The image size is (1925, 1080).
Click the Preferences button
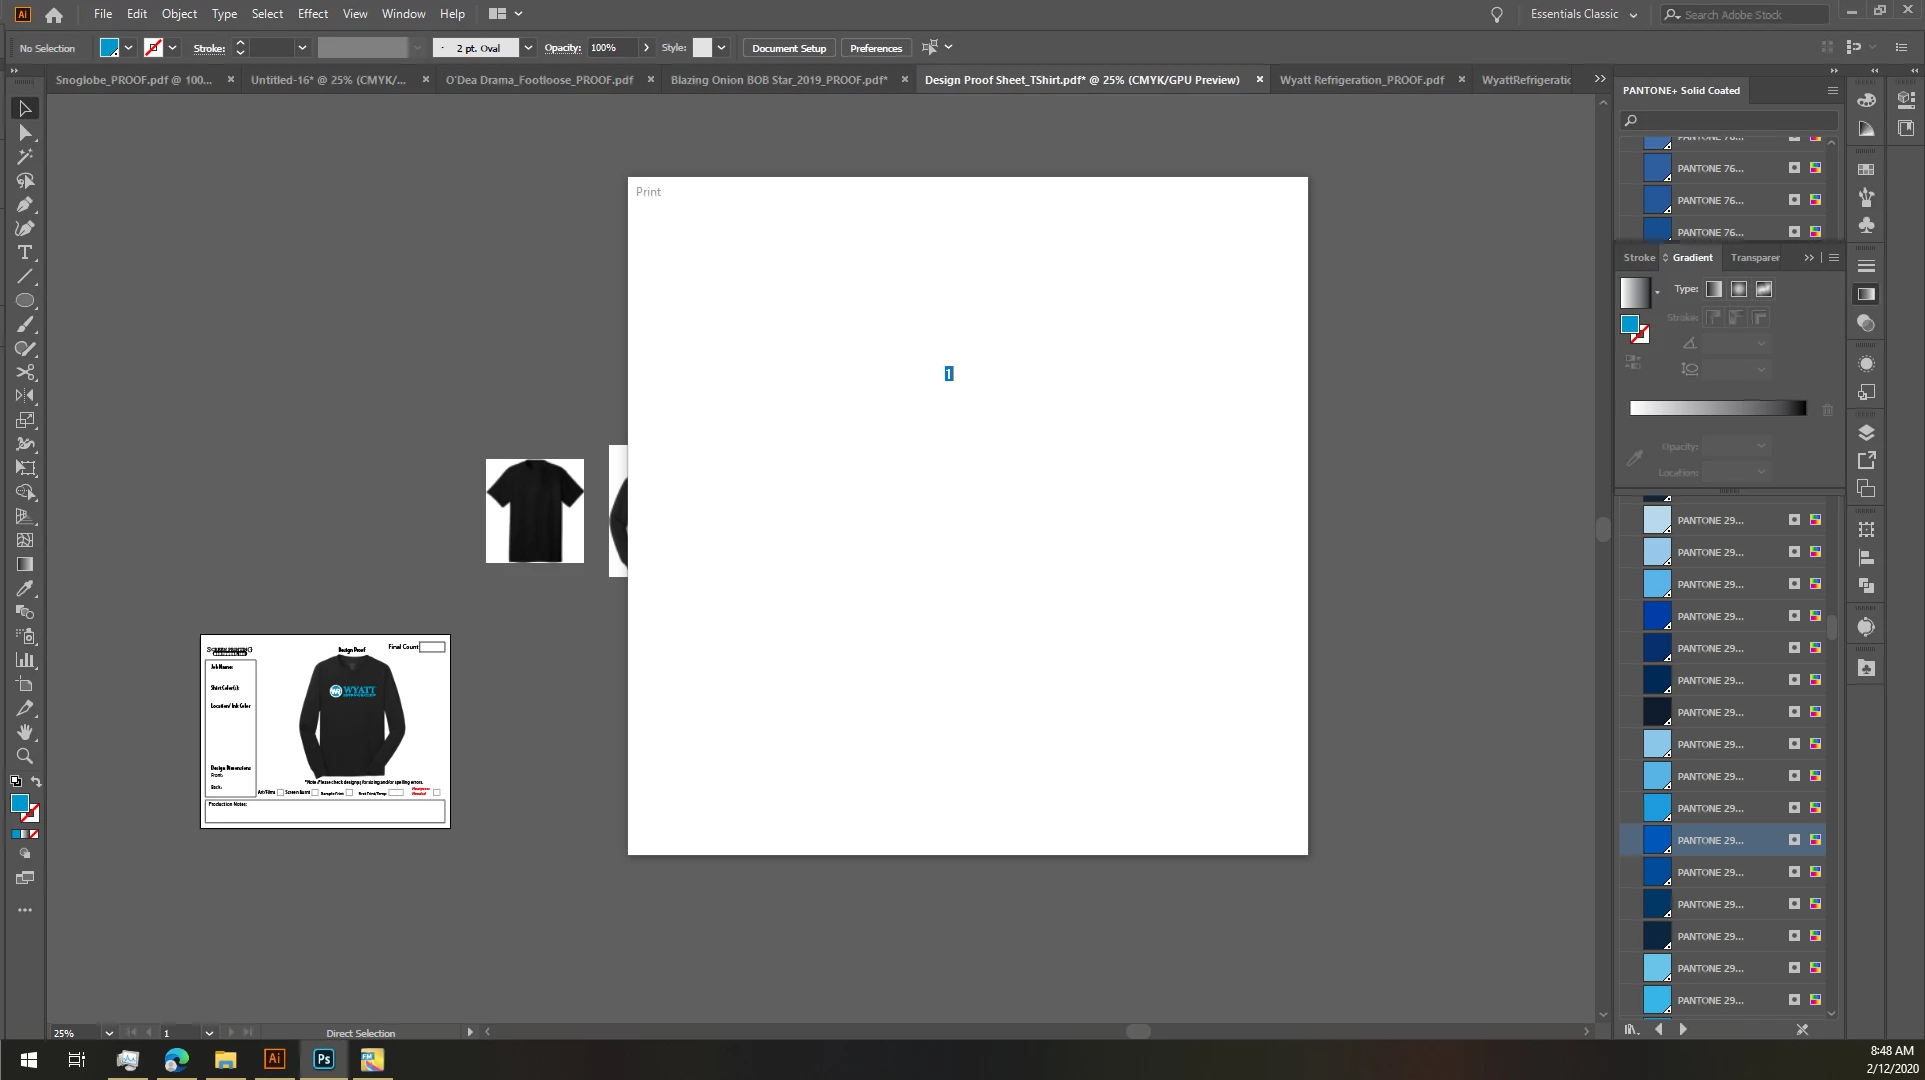click(876, 48)
